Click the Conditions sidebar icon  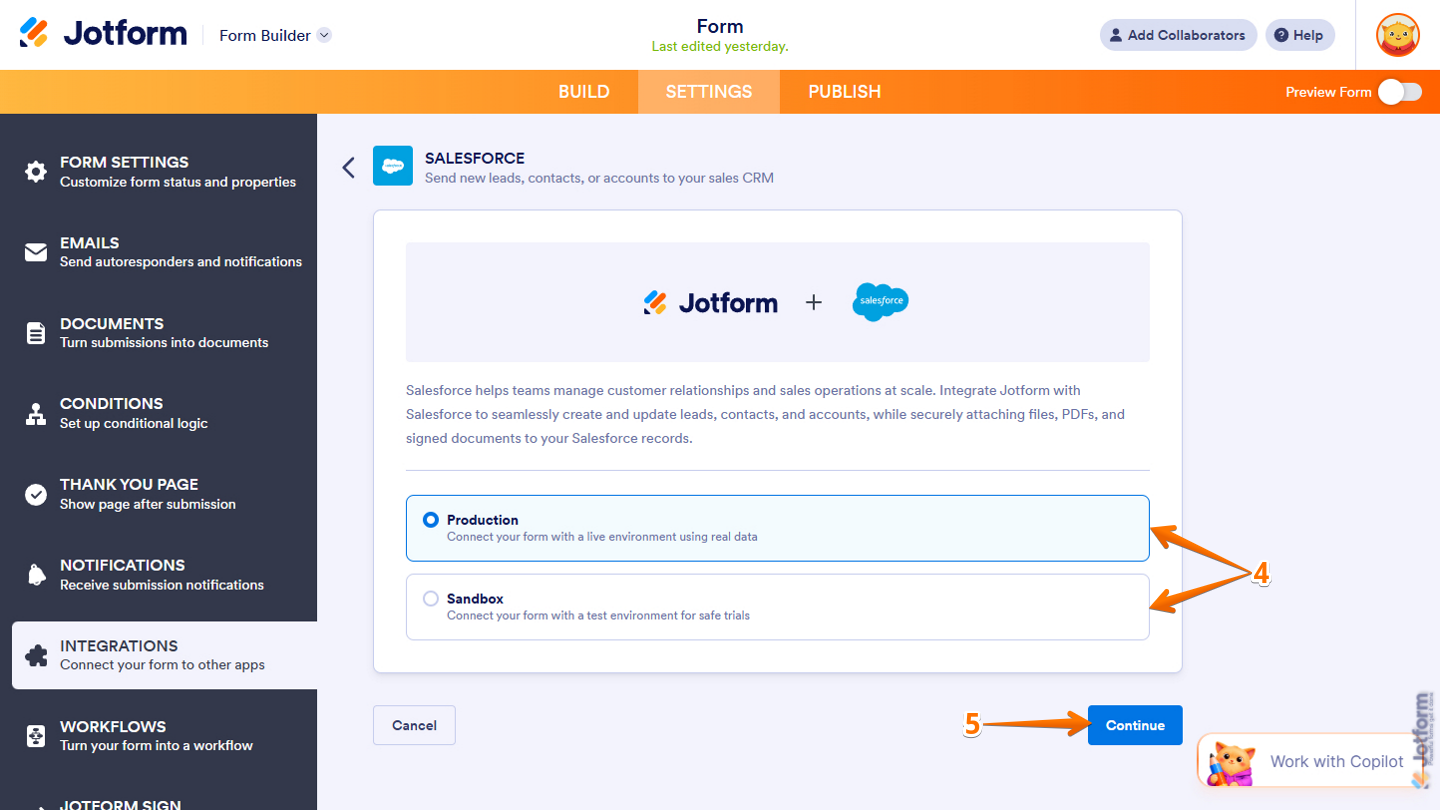(x=36, y=412)
